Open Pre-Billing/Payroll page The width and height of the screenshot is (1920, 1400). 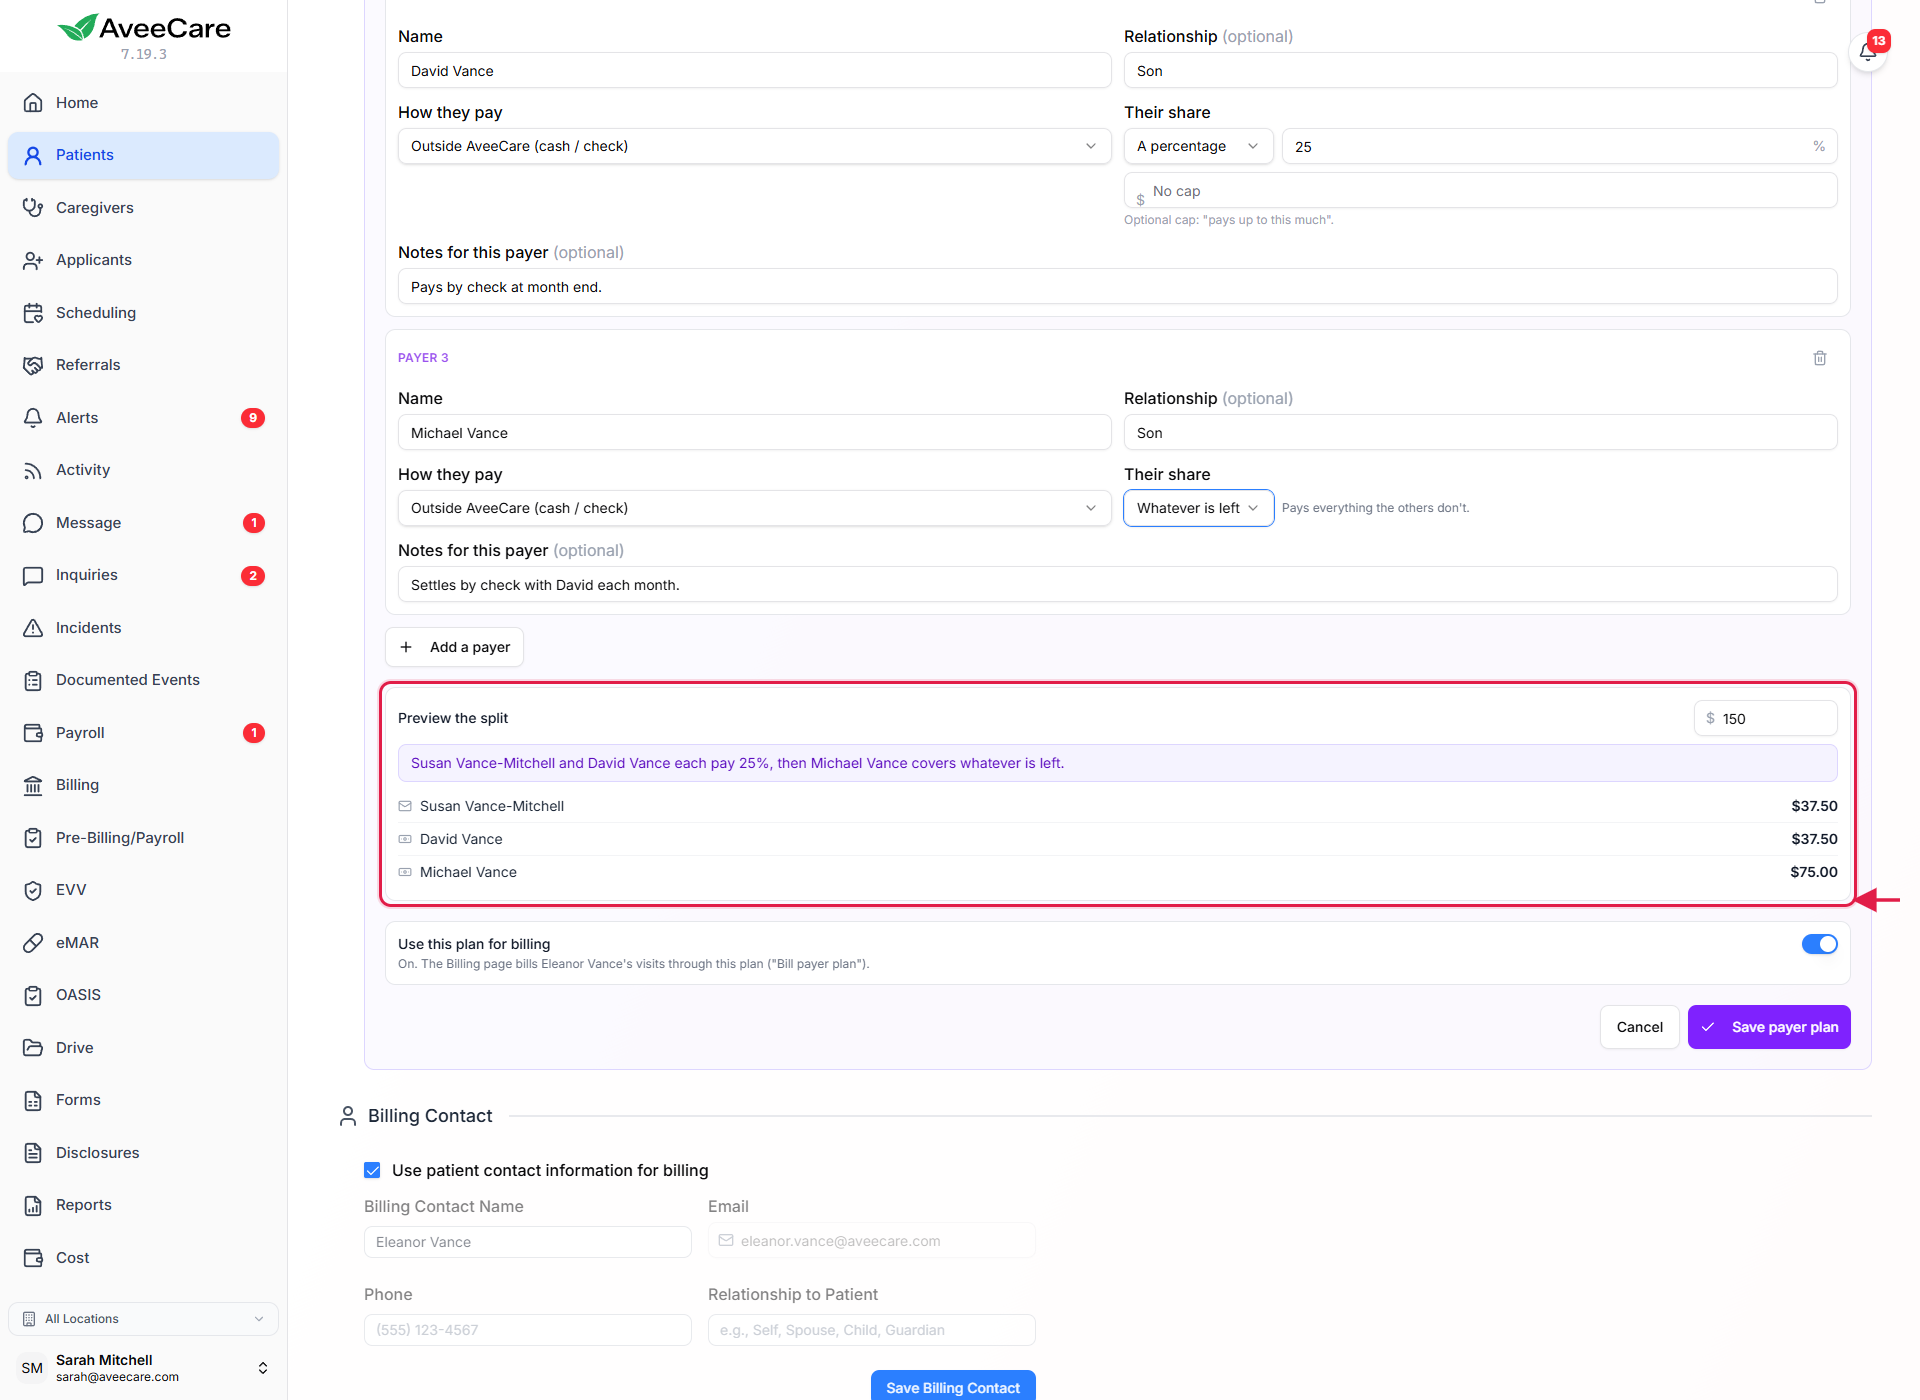[x=143, y=838]
